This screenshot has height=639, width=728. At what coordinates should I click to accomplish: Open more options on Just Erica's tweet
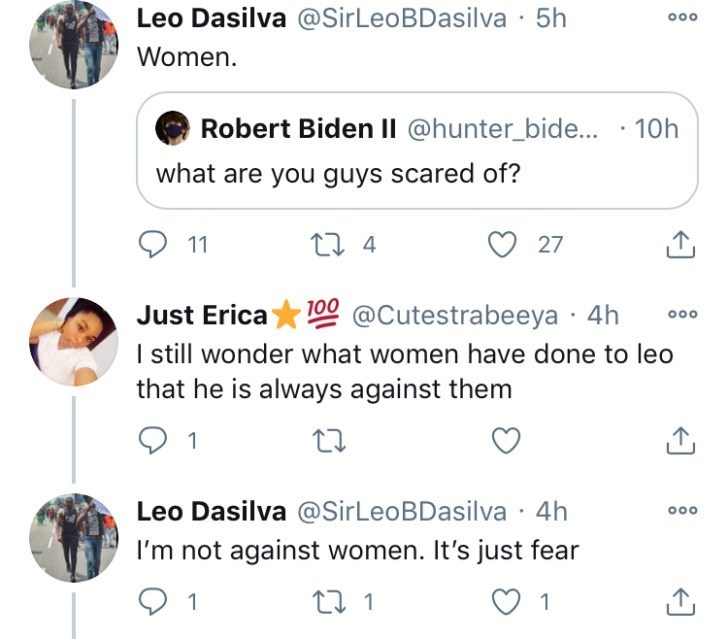click(681, 315)
